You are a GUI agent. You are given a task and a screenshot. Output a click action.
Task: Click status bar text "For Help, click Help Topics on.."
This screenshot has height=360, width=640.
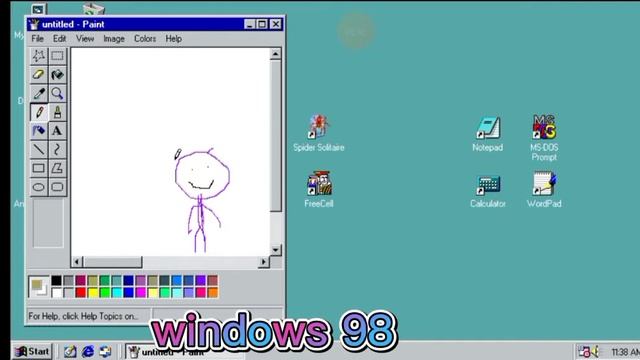pos(83,316)
